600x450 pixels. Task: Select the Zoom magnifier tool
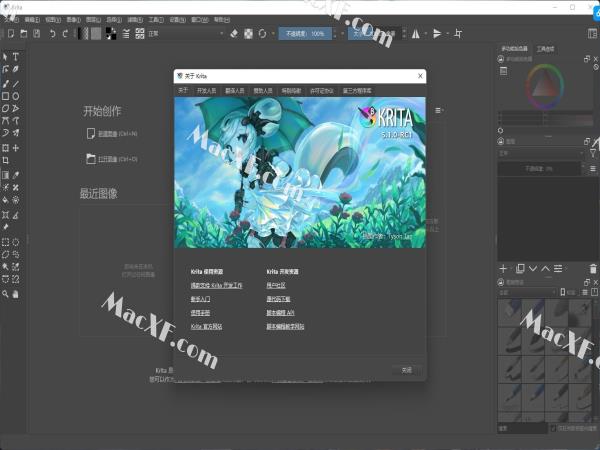tap(5, 294)
